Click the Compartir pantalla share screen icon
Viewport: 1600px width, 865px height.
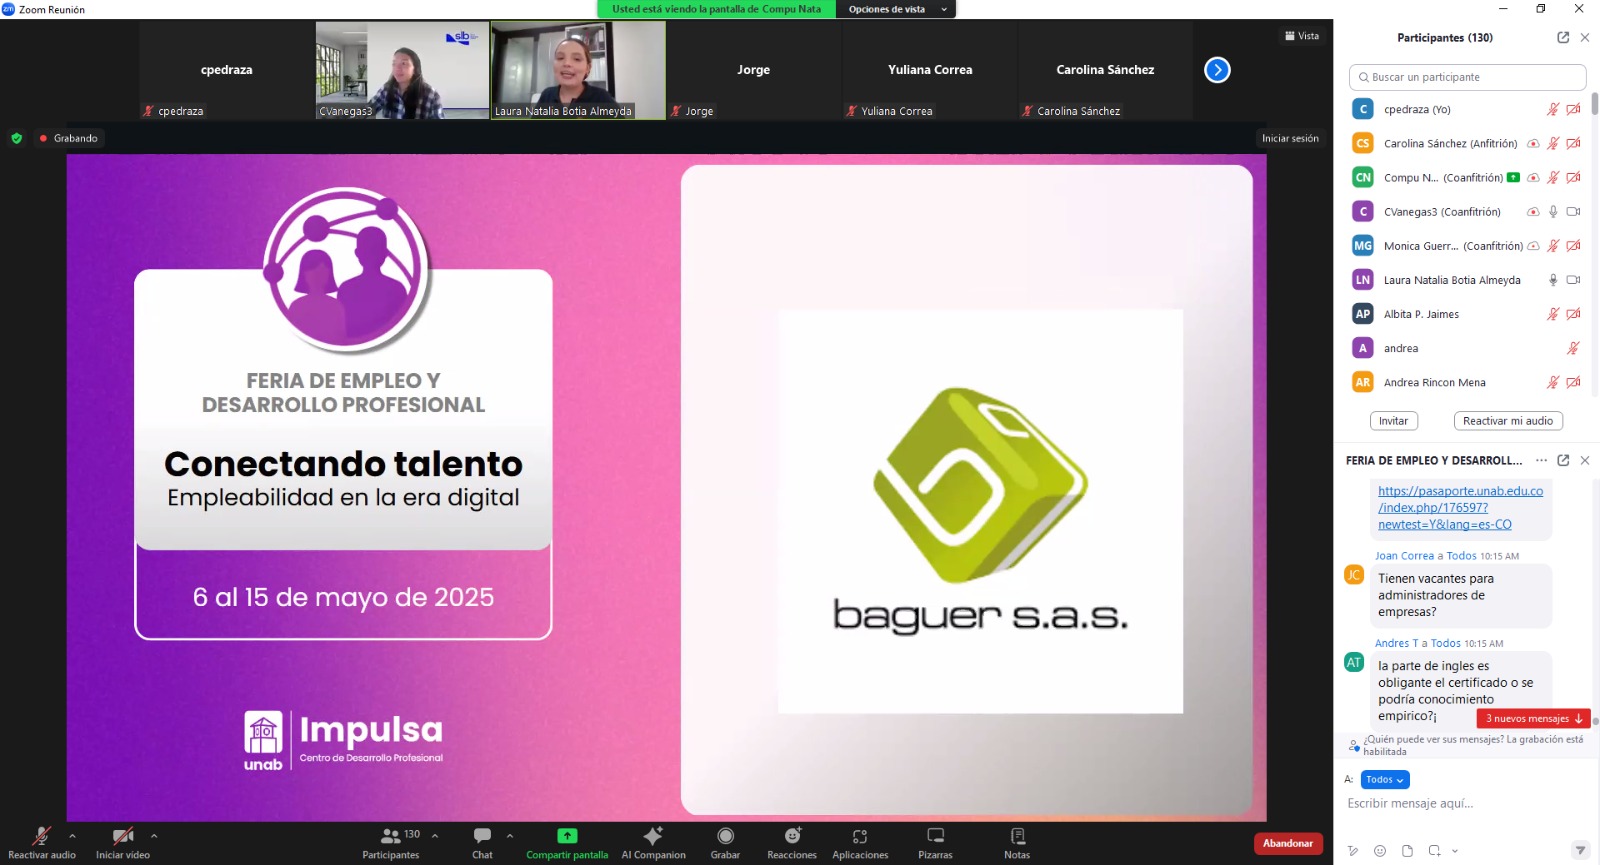coord(567,837)
